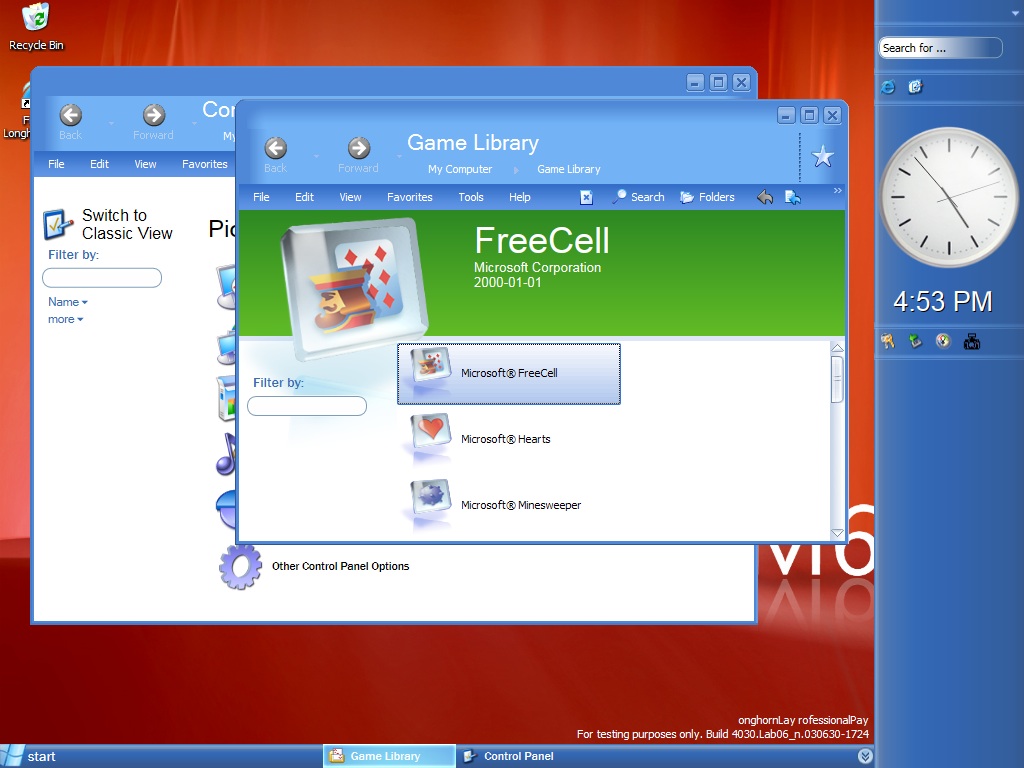Viewport: 1024px width, 768px height.
Task: Click the second sidebar quick launch icon
Action: coord(916,87)
